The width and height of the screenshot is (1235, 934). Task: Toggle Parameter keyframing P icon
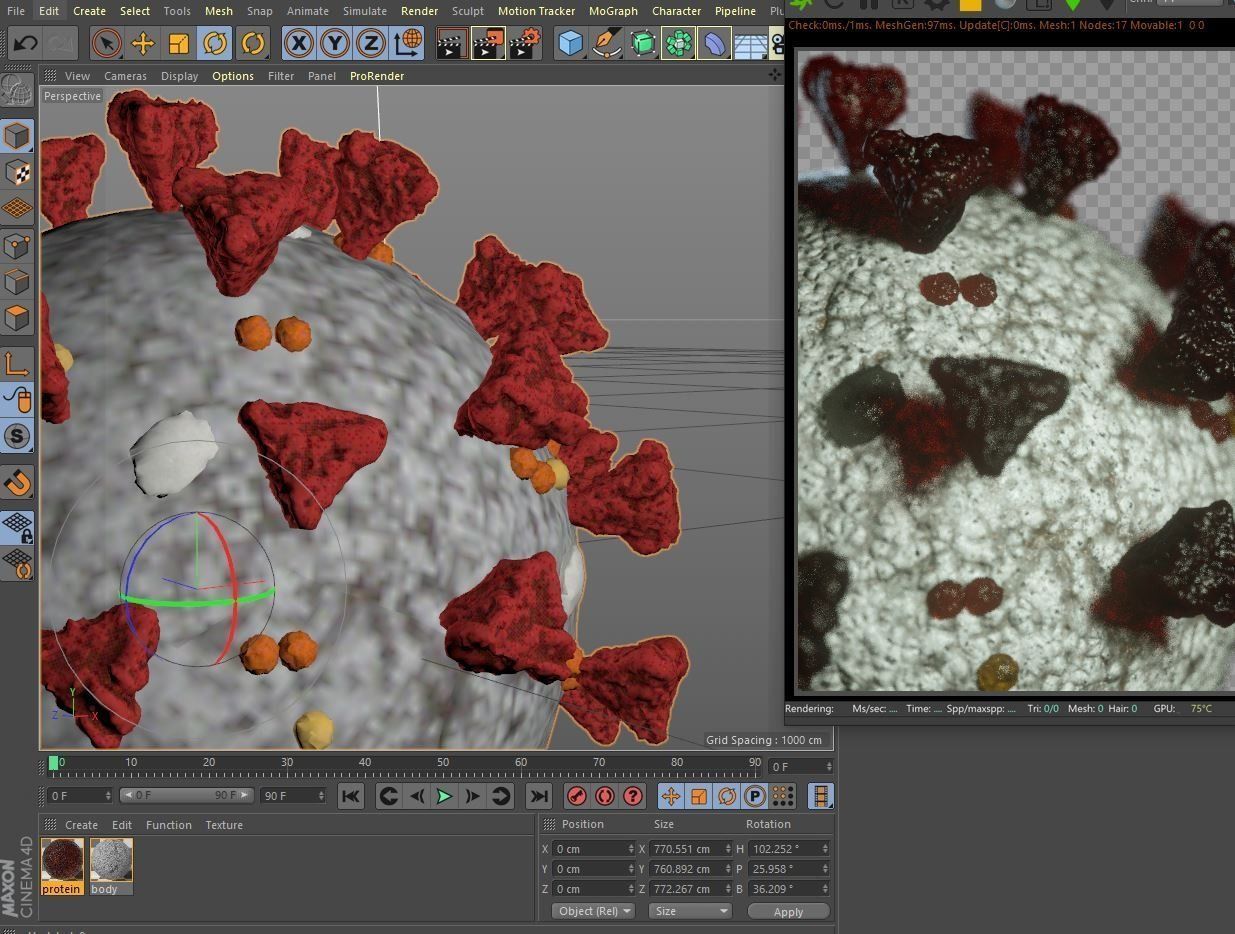pos(755,796)
